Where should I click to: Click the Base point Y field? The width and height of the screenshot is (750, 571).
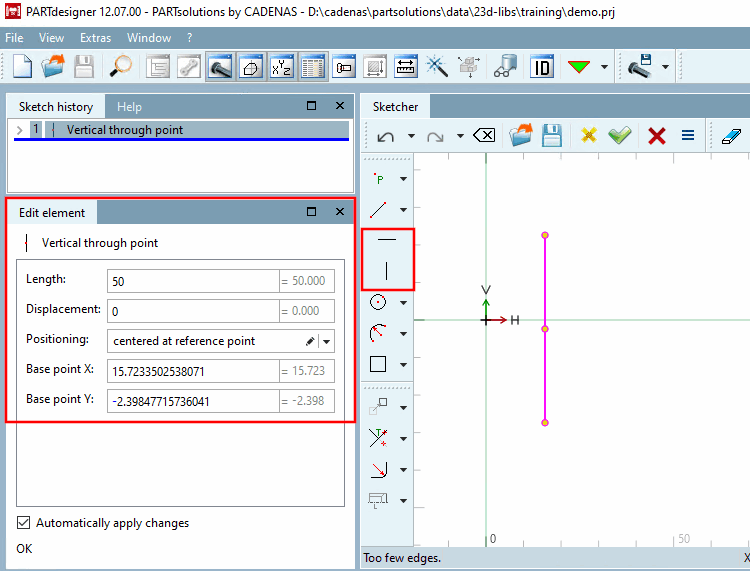point(193,401)
